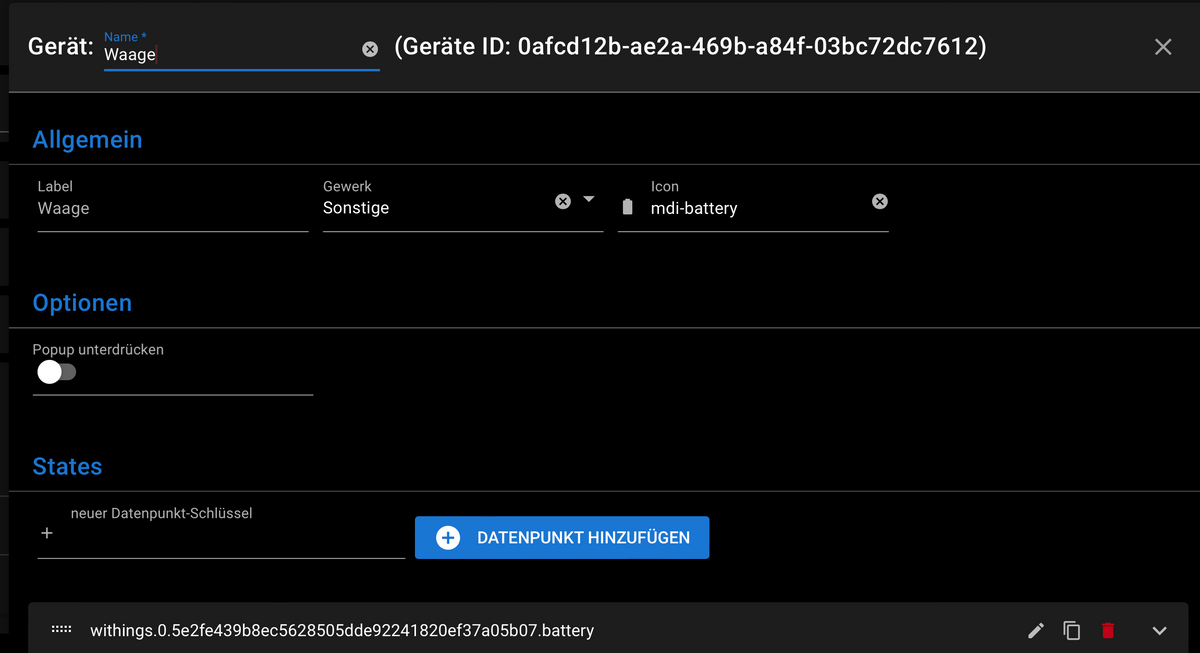
Task: Clear the Gewerk selection
Action: [x=563, y=201]
